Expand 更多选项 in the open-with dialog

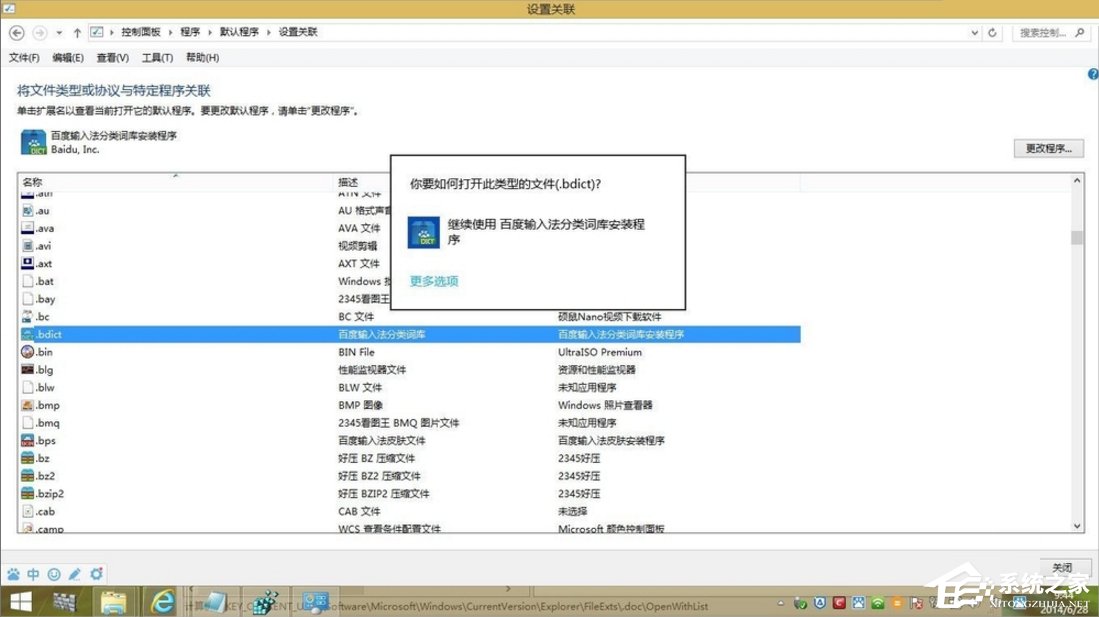click(x=433, y=281)
